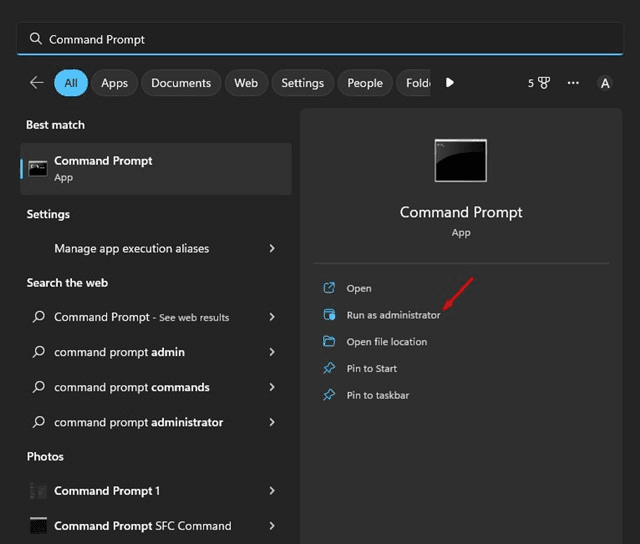Open the 'Command Prompt SFC Command' photo result

click(156, 526)
